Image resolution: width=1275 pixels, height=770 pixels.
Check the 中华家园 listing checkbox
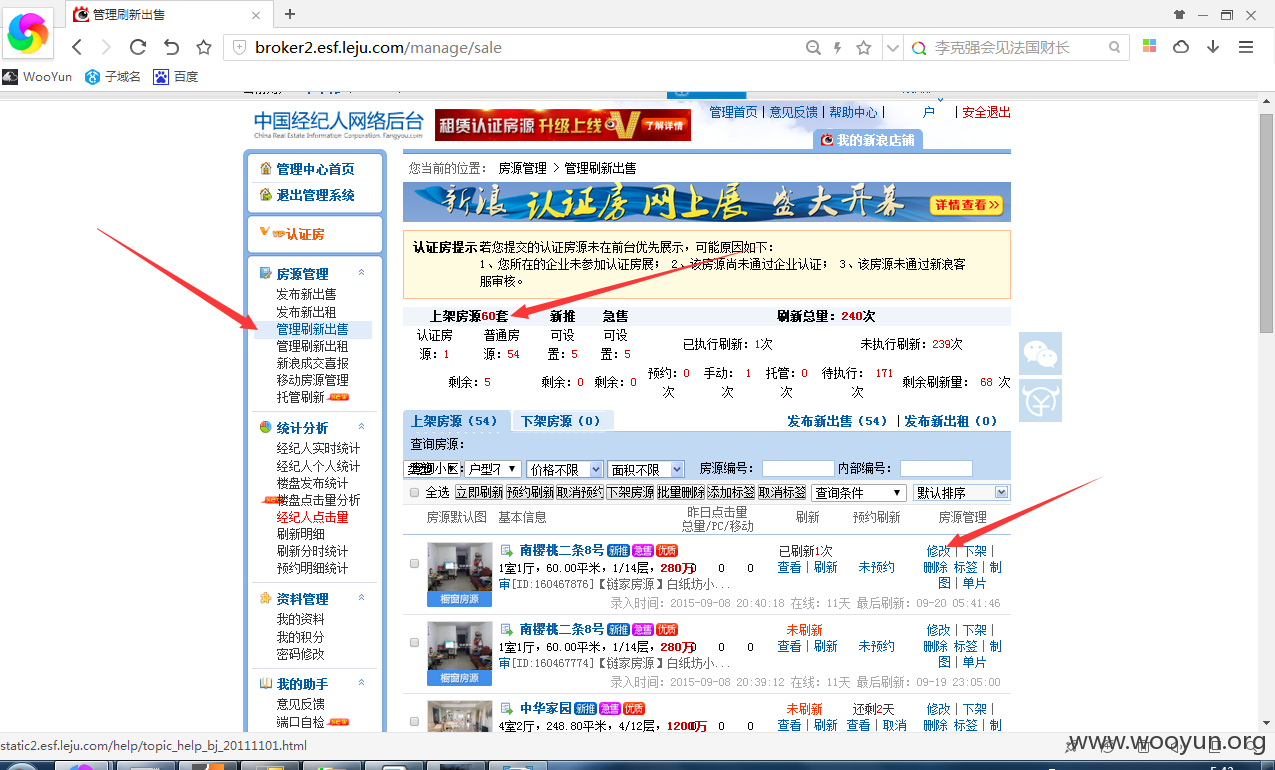pos(414,721)
